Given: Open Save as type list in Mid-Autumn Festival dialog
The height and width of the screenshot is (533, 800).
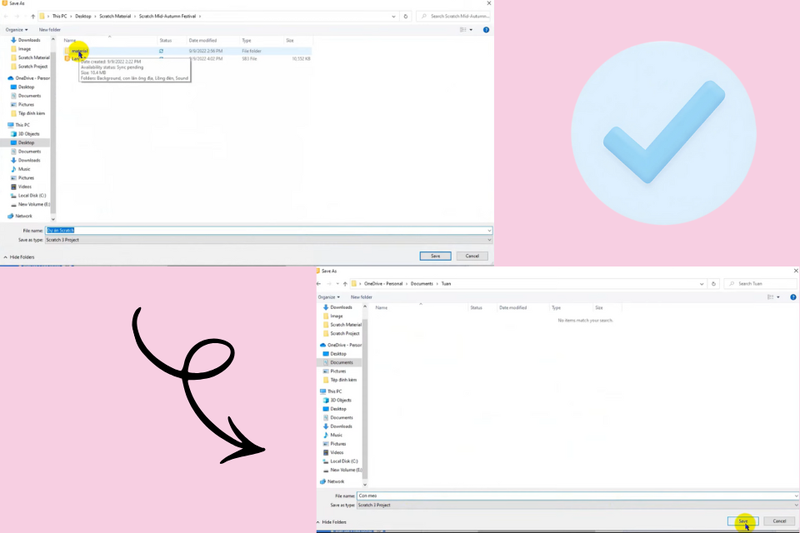Looking at the screenshot, I should click(x=268, y=240).
